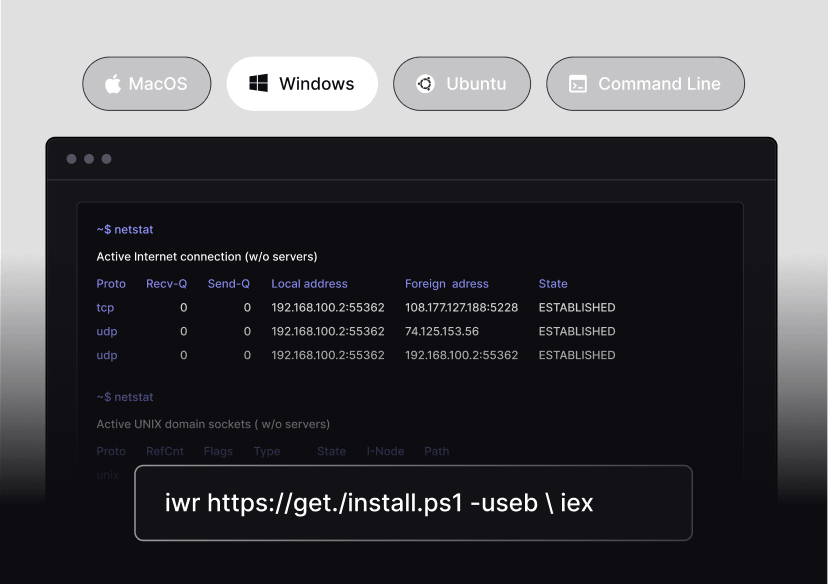Select the Windows tab

click(x=302, y=83)
